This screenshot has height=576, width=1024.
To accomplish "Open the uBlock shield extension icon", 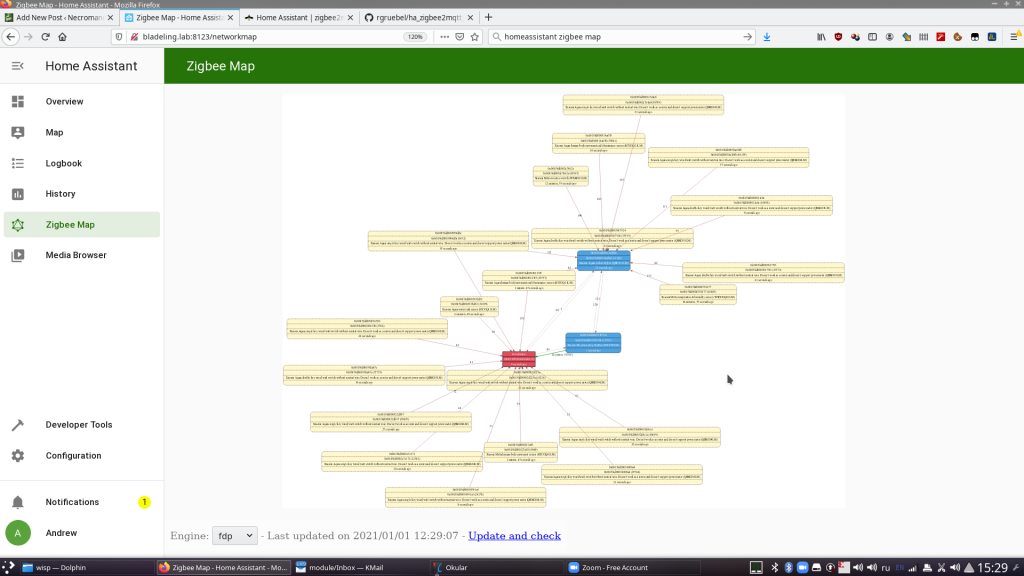I will 839,37.
